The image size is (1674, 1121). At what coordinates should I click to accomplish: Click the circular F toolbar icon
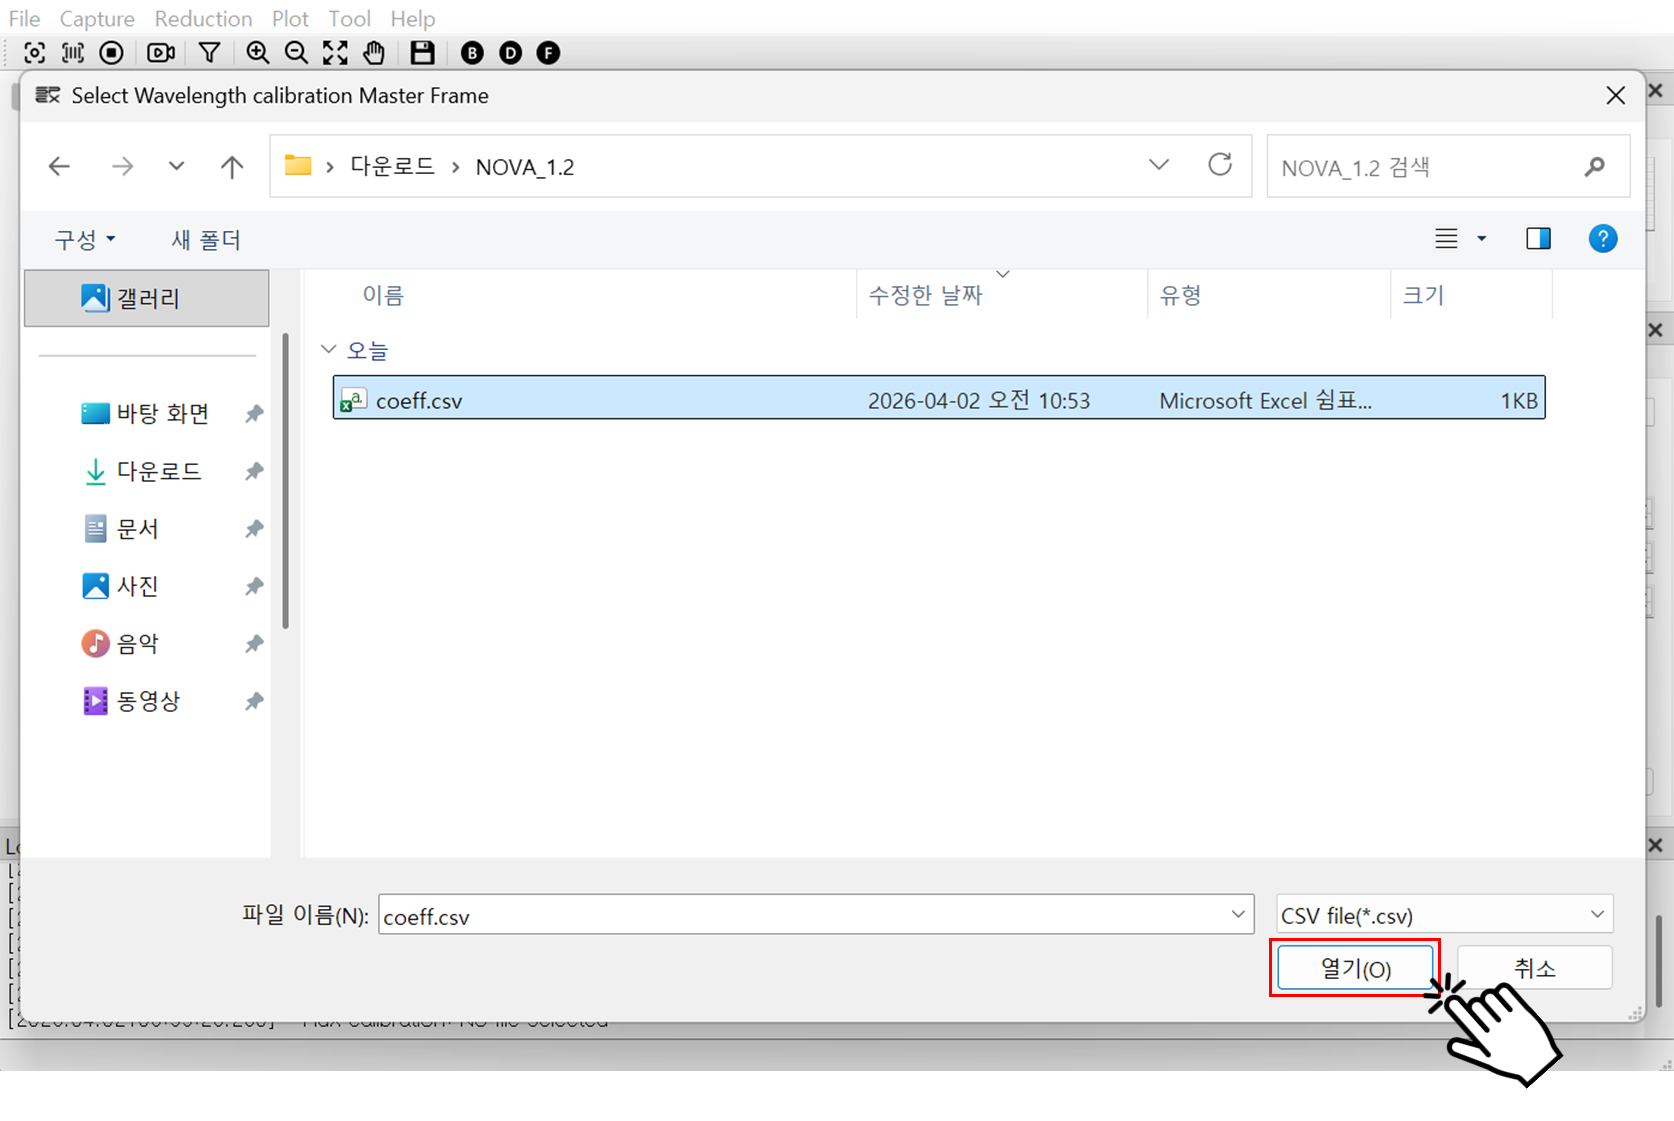(548, 53)
